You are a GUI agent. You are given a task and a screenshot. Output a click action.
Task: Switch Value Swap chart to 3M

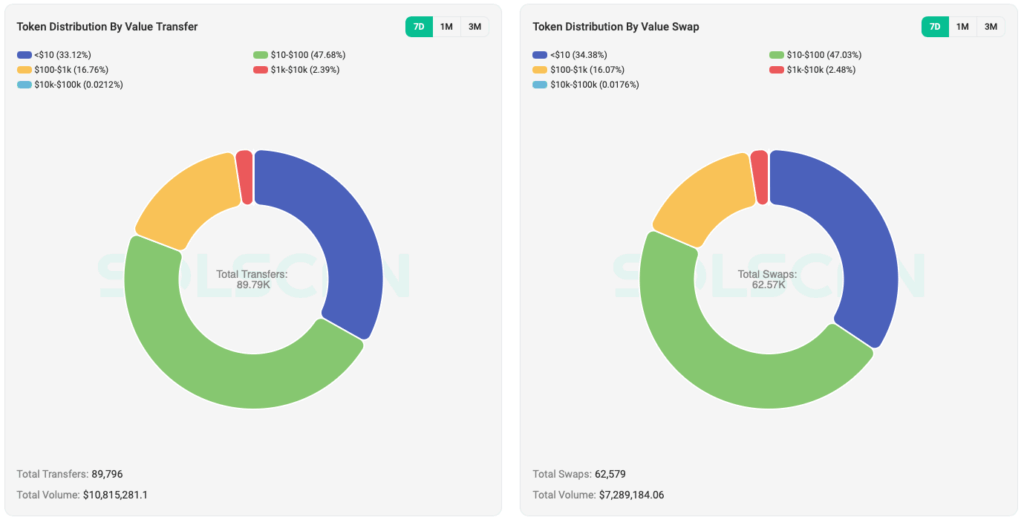[990, 27]
